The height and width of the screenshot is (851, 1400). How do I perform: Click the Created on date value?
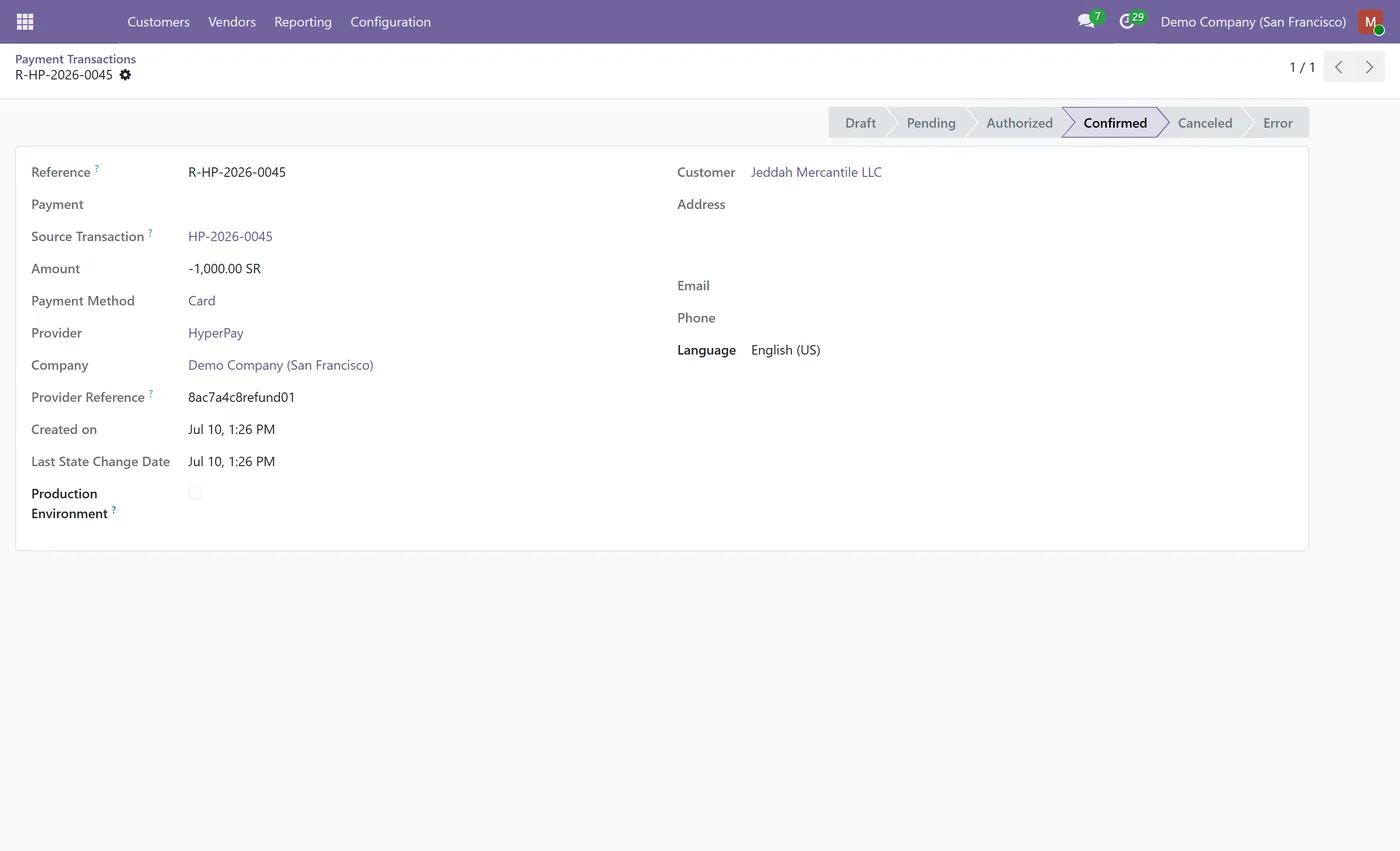tap(231, 429)
